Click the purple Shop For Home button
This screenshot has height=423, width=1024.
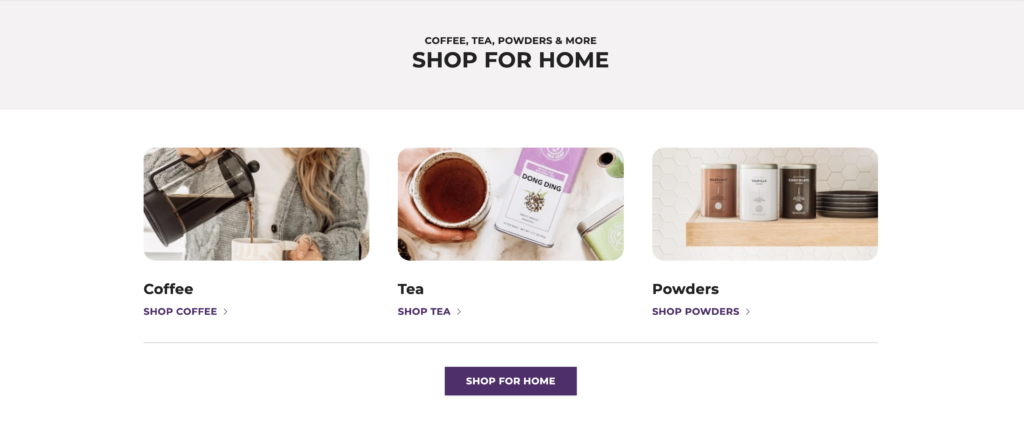click(x=511, y=381)
